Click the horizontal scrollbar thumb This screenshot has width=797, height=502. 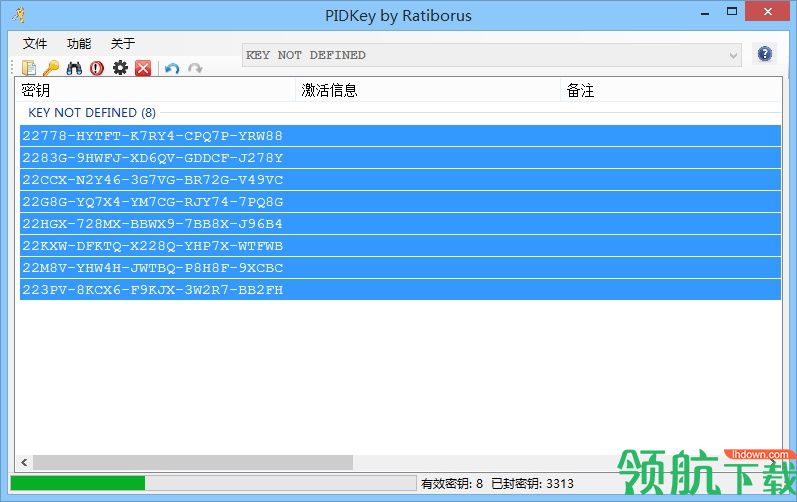click(193, 462)
